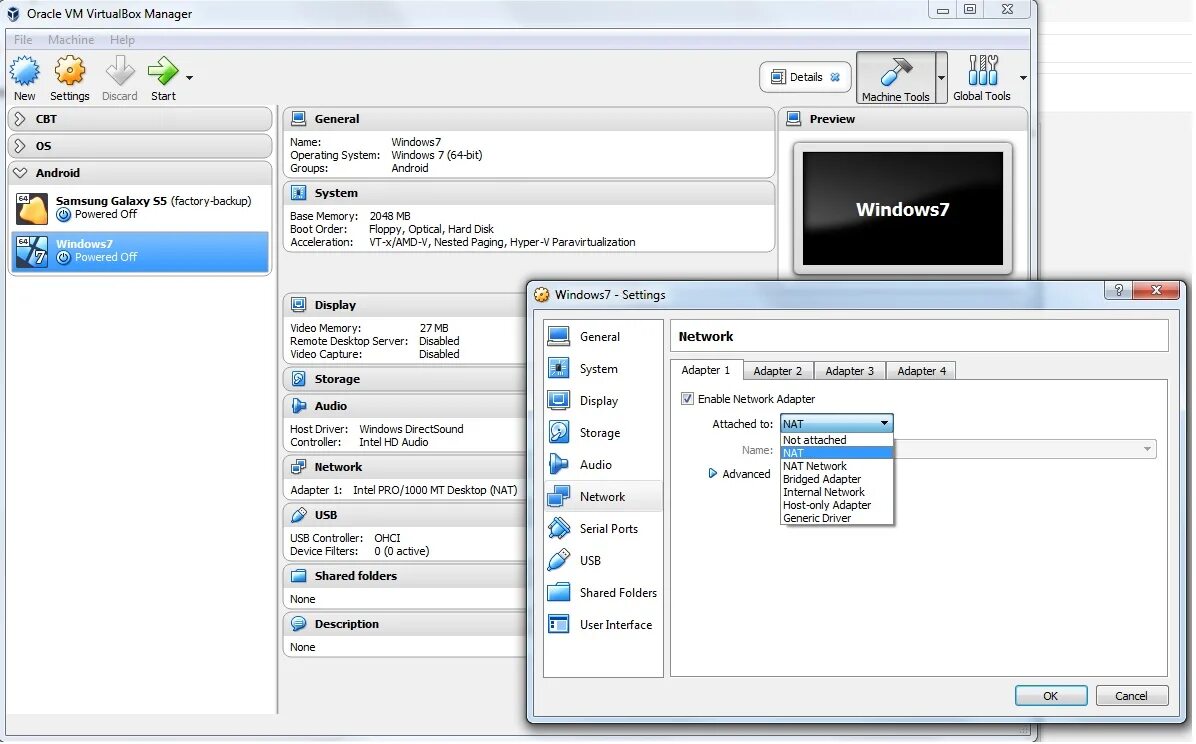Open Shared Folders category in Settings
This screenshot has width=1196, height=744.
(x=603, y=593)
